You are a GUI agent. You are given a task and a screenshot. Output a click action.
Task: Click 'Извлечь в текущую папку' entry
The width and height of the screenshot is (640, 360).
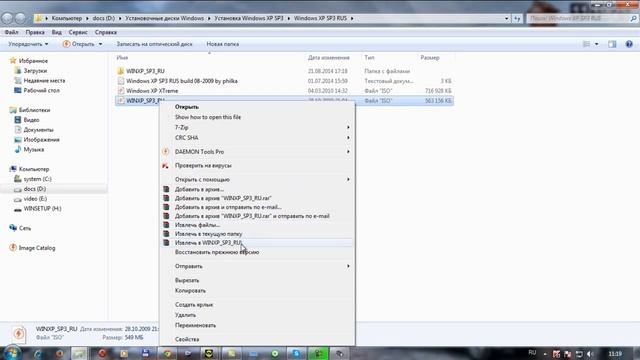(257, 234)
